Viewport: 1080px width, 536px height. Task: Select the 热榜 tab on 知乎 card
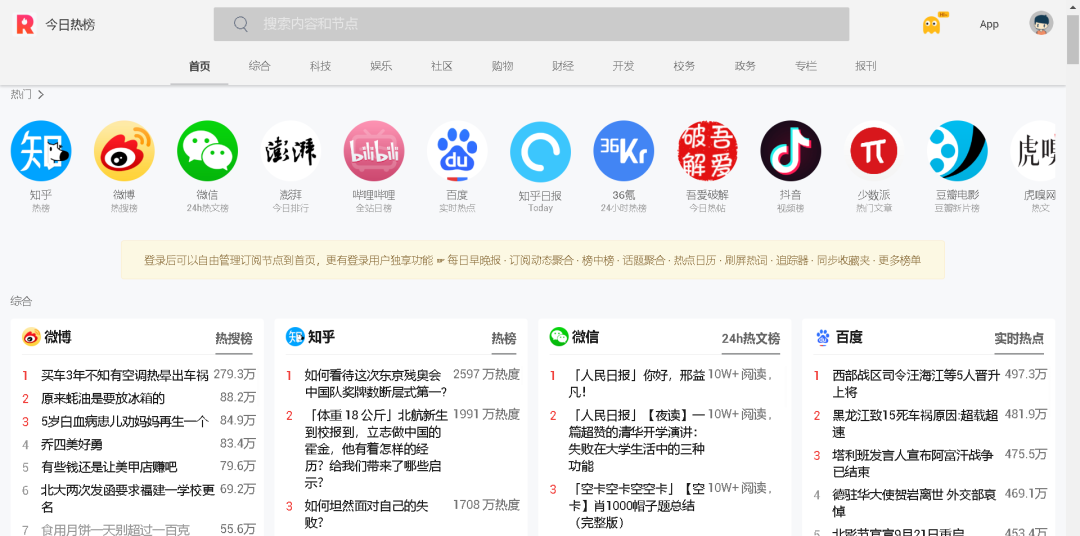click(x=503, y=338)
